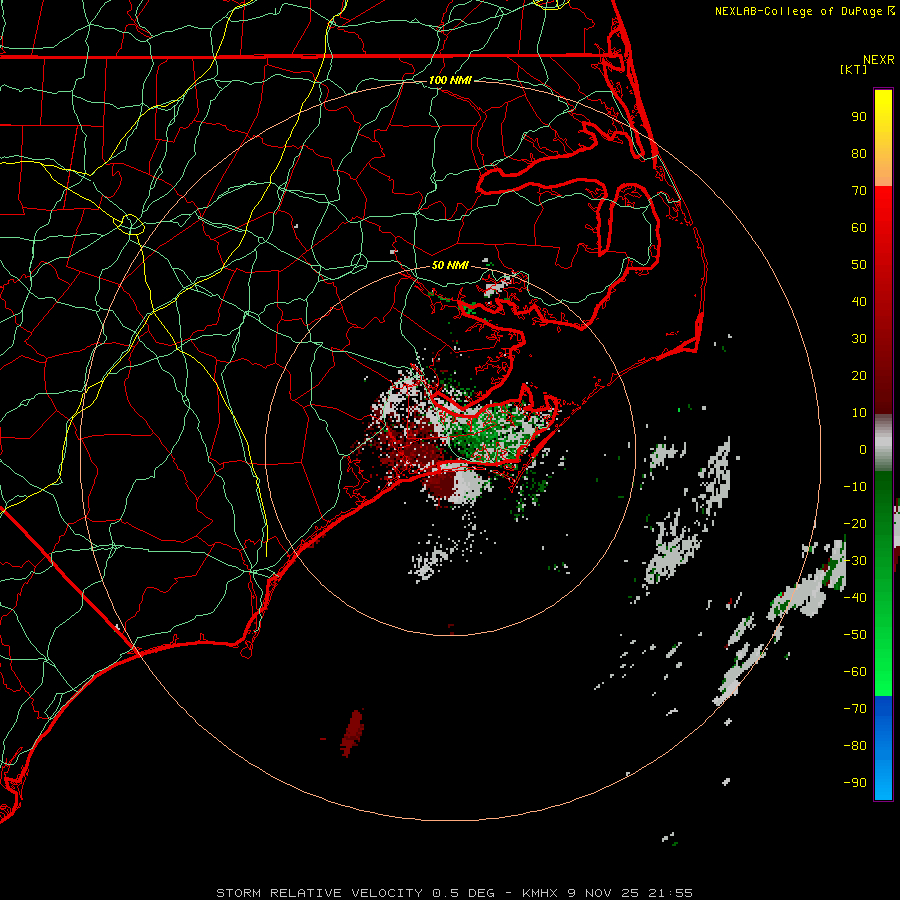Click the isolated dark red echo far offshore south

(352, 734)
